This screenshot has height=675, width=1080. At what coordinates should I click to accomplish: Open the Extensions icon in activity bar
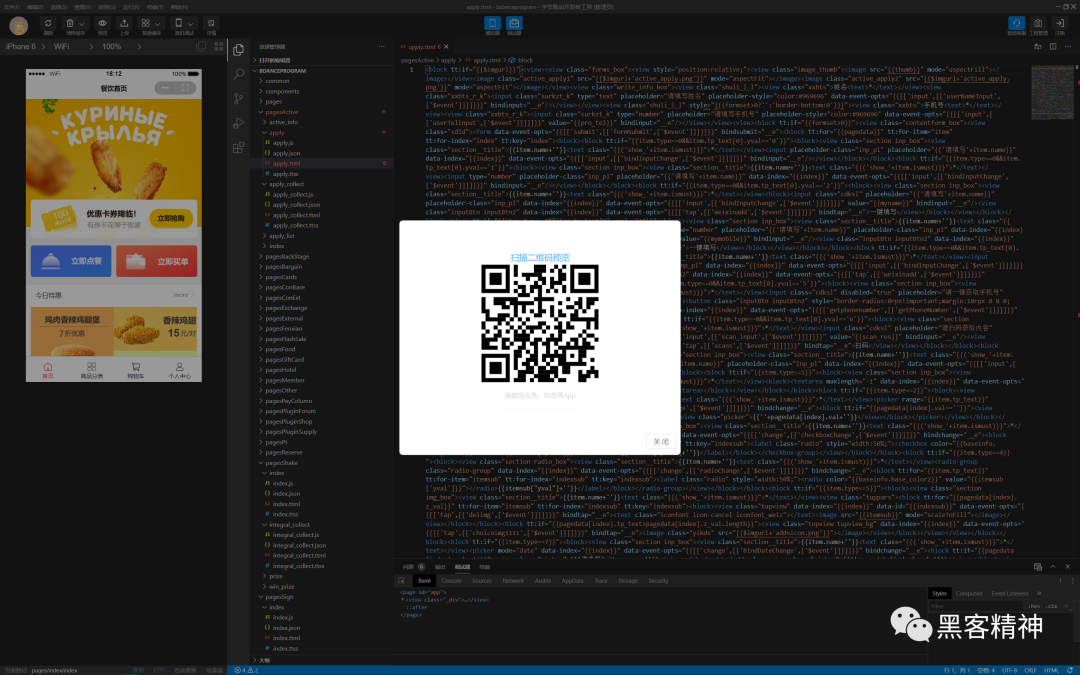pyautogui.click(x=238, y=147)
